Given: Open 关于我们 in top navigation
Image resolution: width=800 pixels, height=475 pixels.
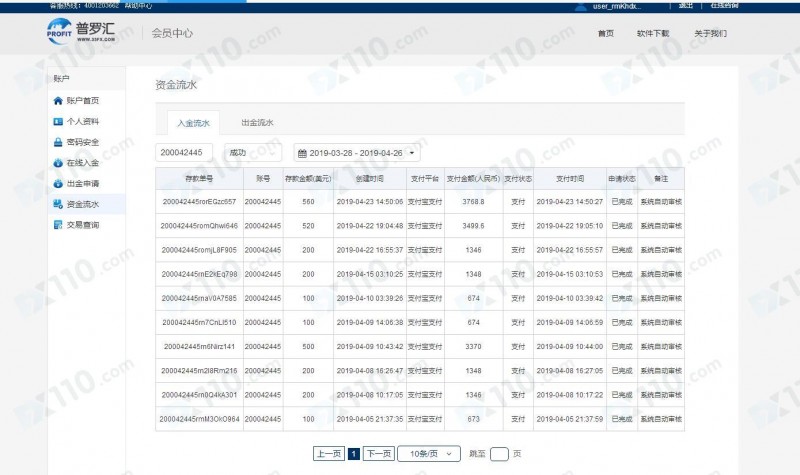Looking at the screenshot, I should [710, 33].
